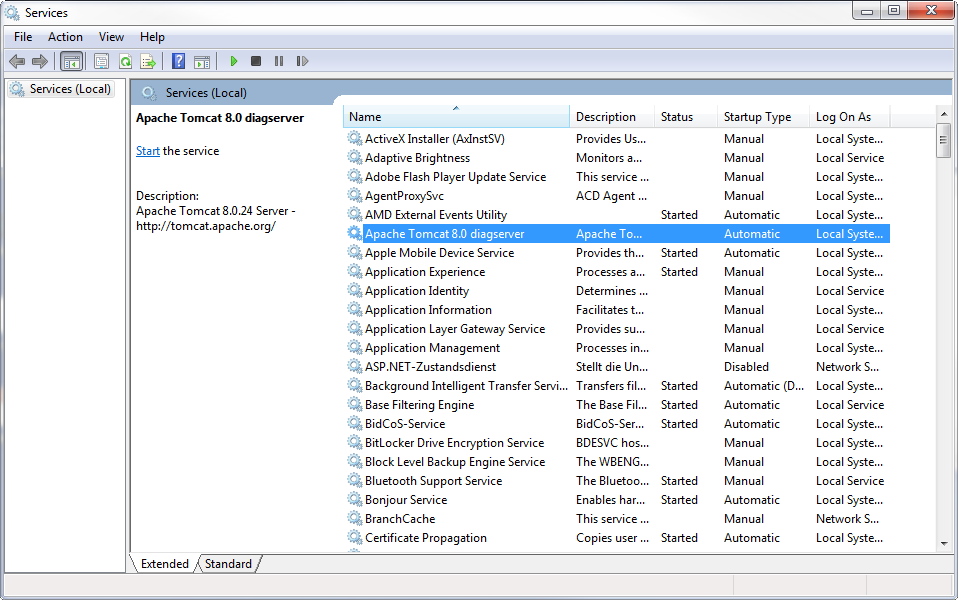Viewport: 958px width, 600px height.
Task: Click the gear icon beside Apache Tomcat 8.0 diagserver
Action: pos(355,233)
